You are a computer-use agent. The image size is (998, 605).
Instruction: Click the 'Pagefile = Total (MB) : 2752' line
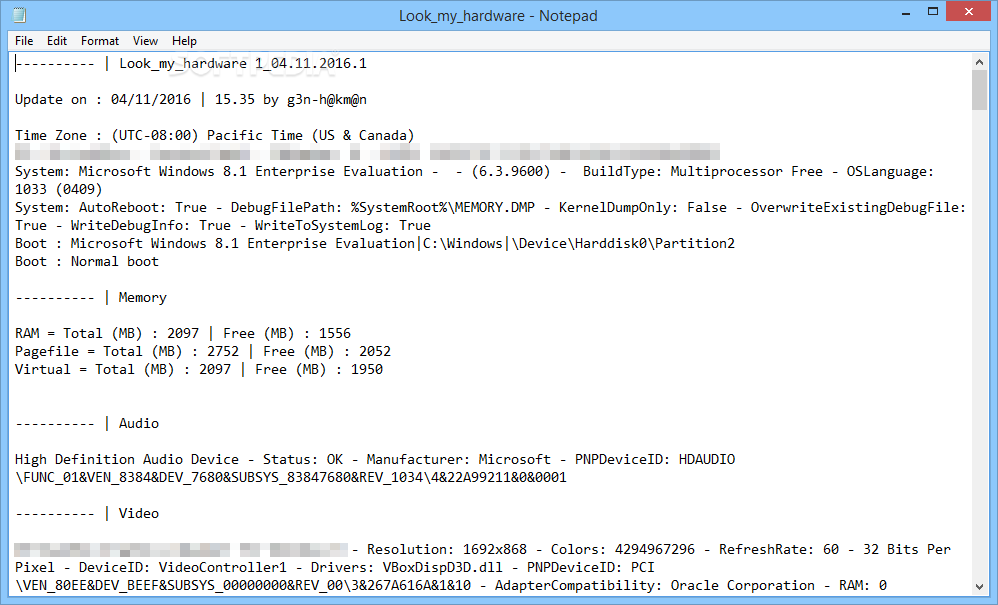(x=127, y=351)
